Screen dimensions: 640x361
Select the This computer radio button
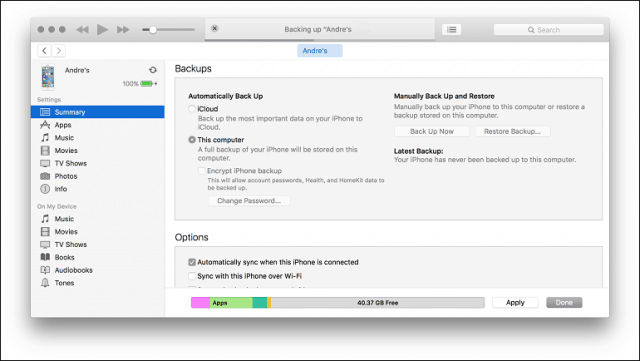click(x=192, y=140)
